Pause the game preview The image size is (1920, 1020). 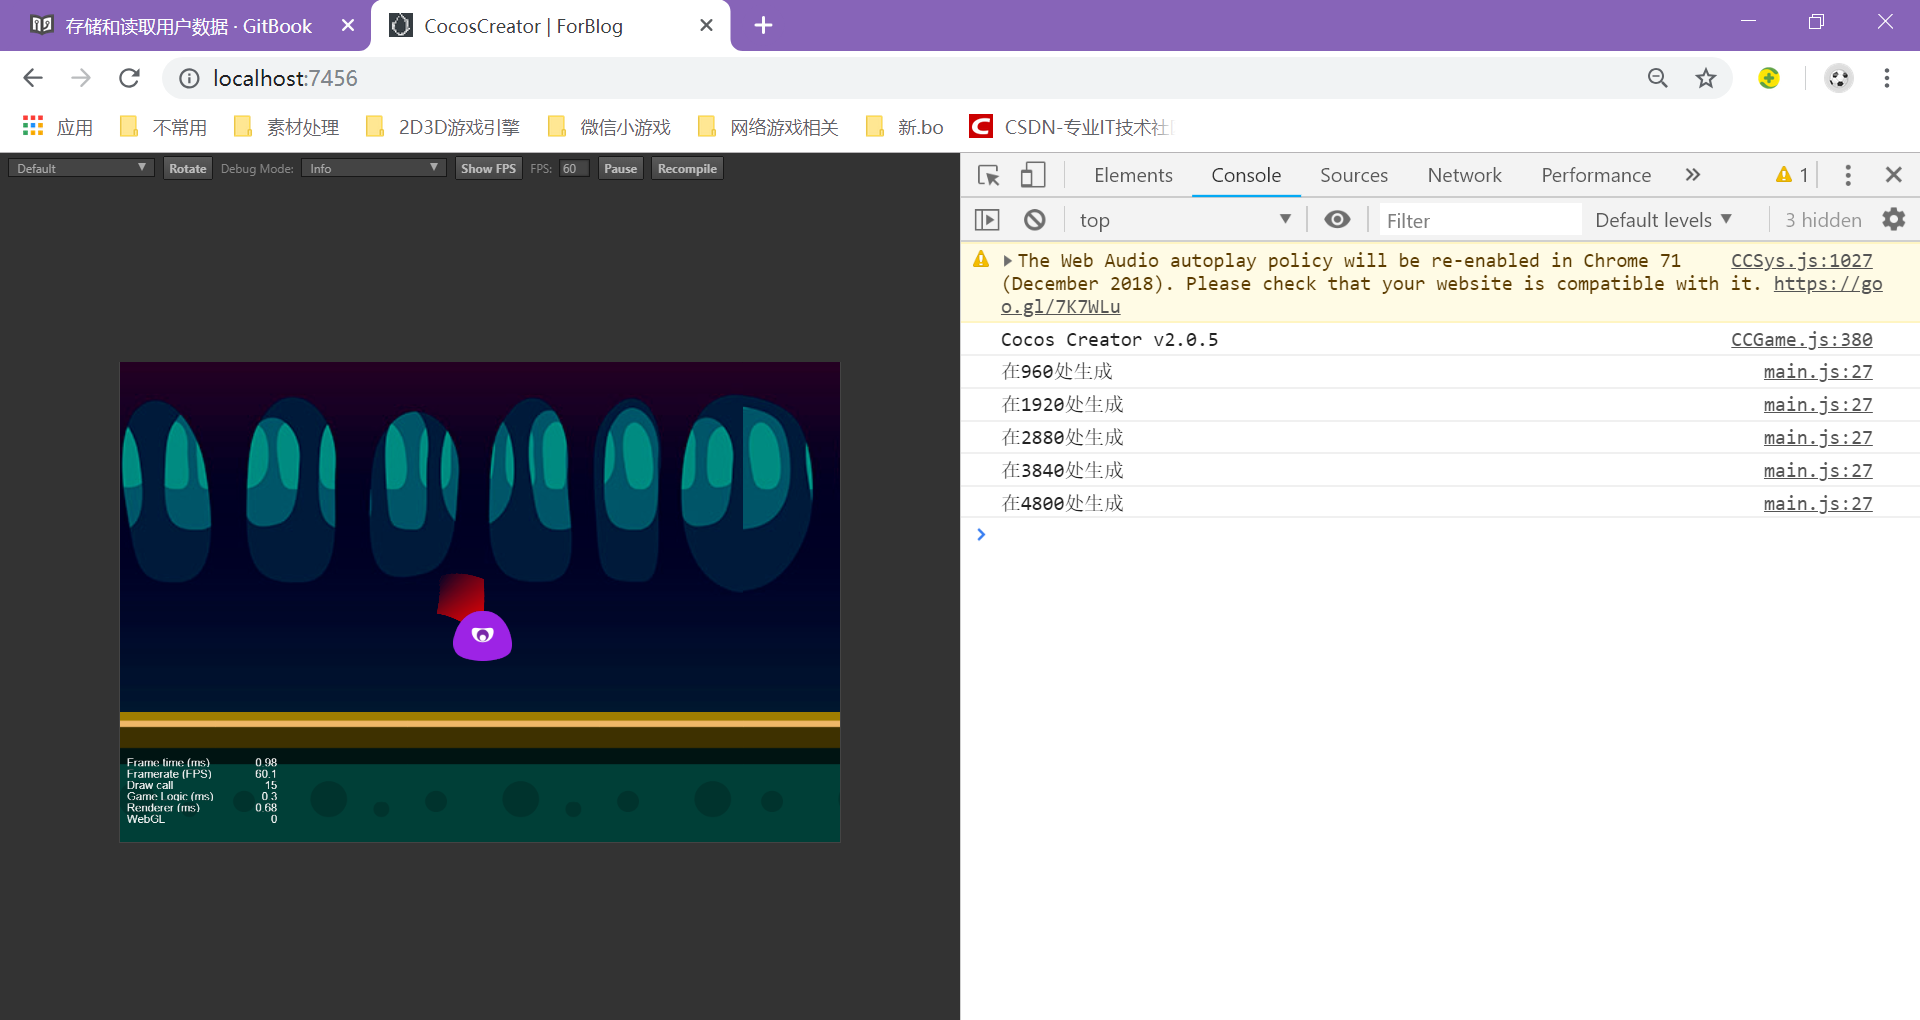(620, 168)
